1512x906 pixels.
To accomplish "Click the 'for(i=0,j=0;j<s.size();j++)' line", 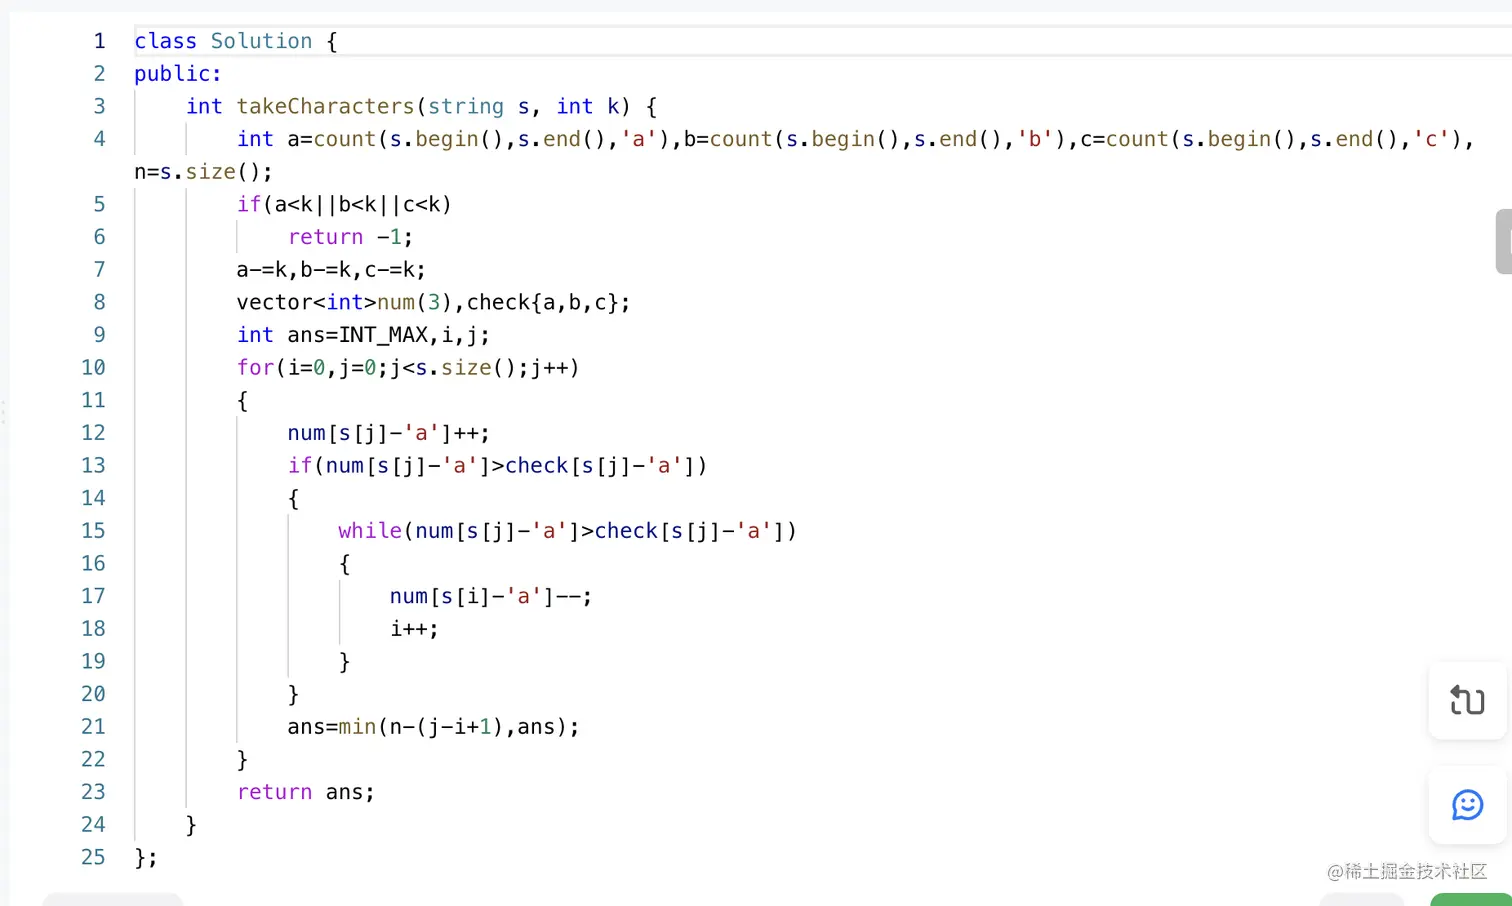I will click(x=408, y=368).
